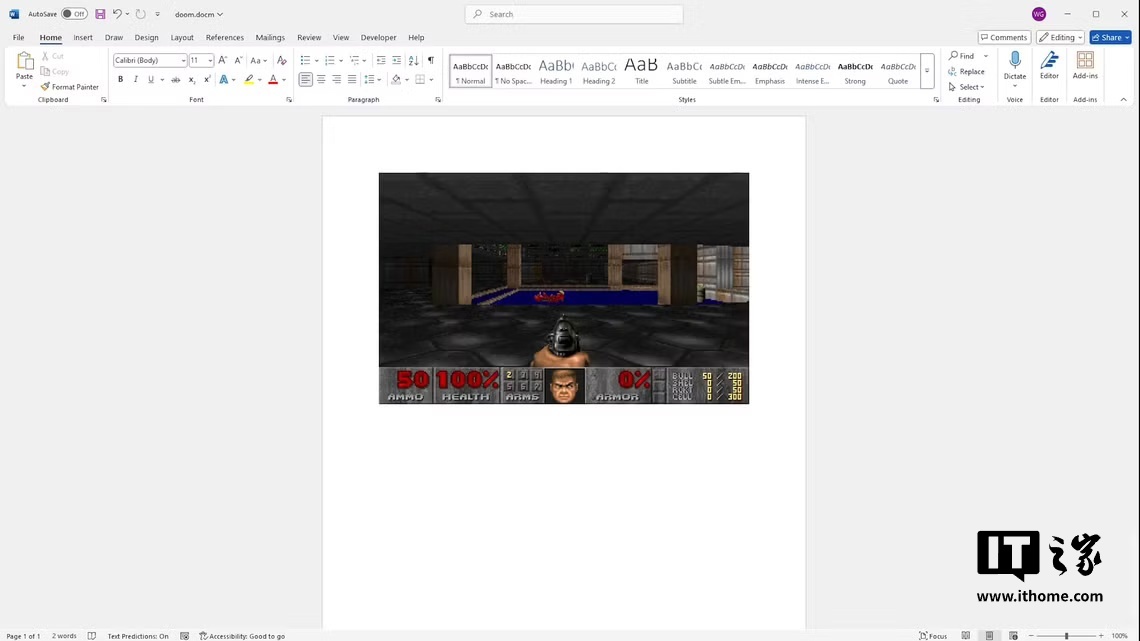Switch to the Insert tab
This screenshot has height=641, width=1140.
pyautogui.click(x=83, y=37)
